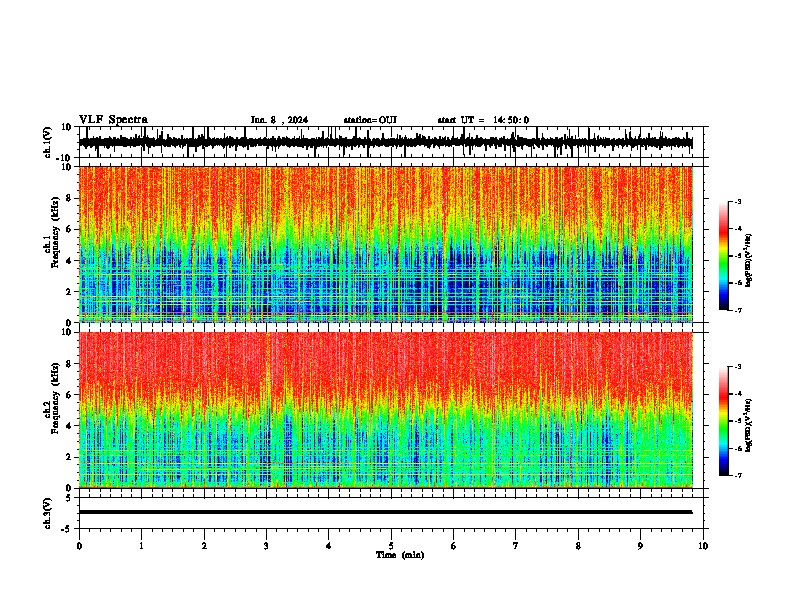The width and height of the screenshot is (792, 612).
Task: Click the station name label
Action: (x=370, y=120)
